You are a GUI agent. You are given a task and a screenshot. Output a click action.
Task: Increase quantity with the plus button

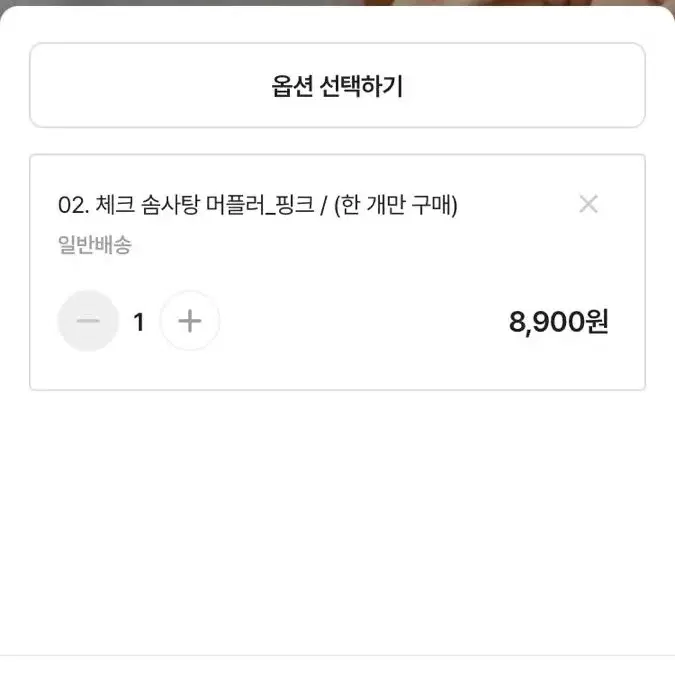[x=190, y=321]
